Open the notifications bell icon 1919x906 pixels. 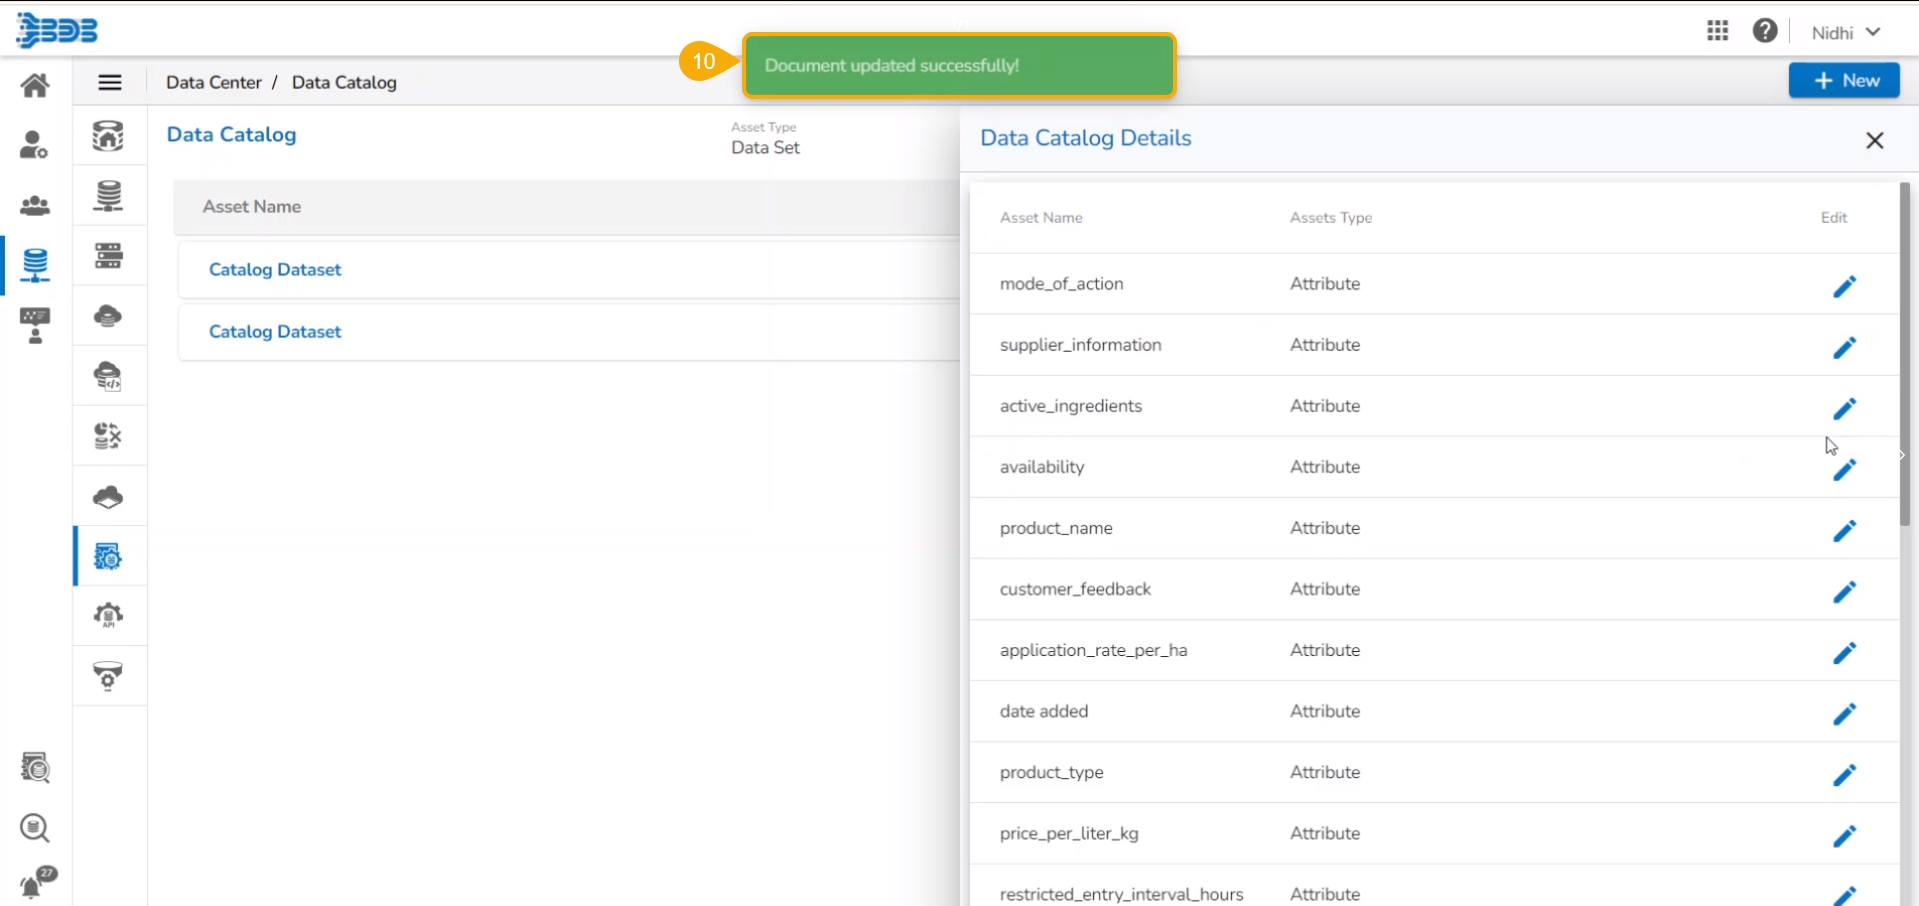[x=34, y=885]
